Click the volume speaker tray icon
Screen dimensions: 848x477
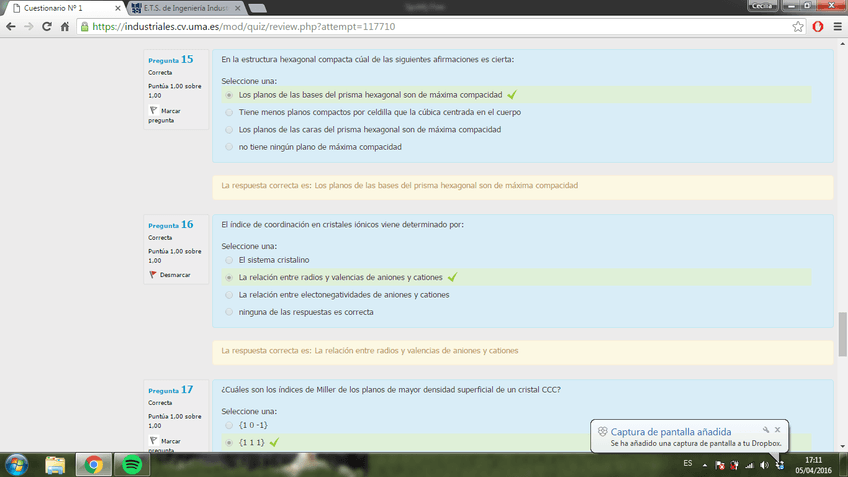[764, 465]
